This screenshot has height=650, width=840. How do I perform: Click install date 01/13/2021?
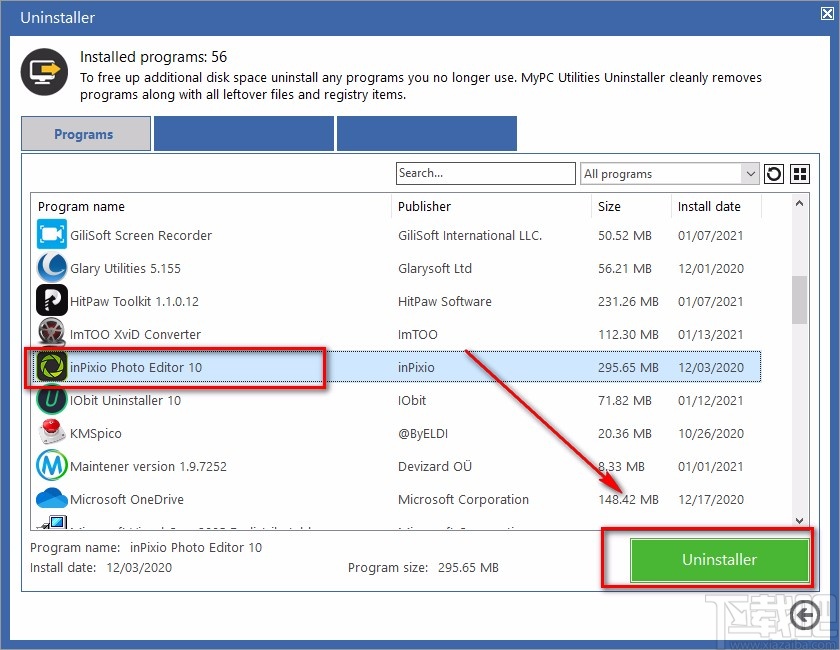pos(710,334)
